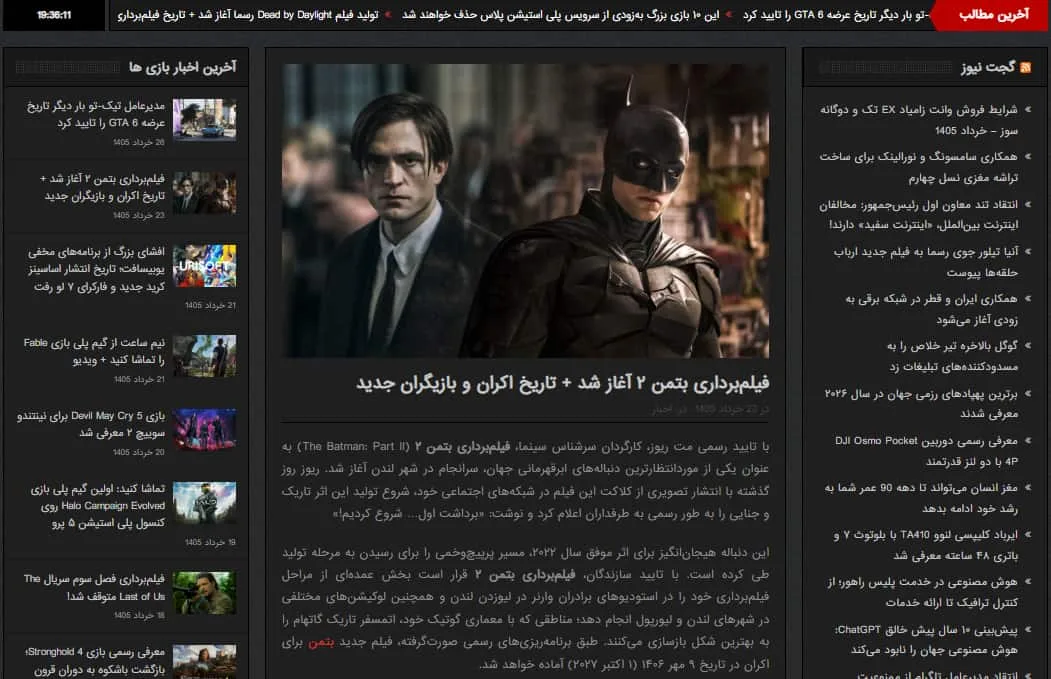
Task: Open sidebar title about Devil May Cry 5 Switch 2
Action: tap(90, 424)
